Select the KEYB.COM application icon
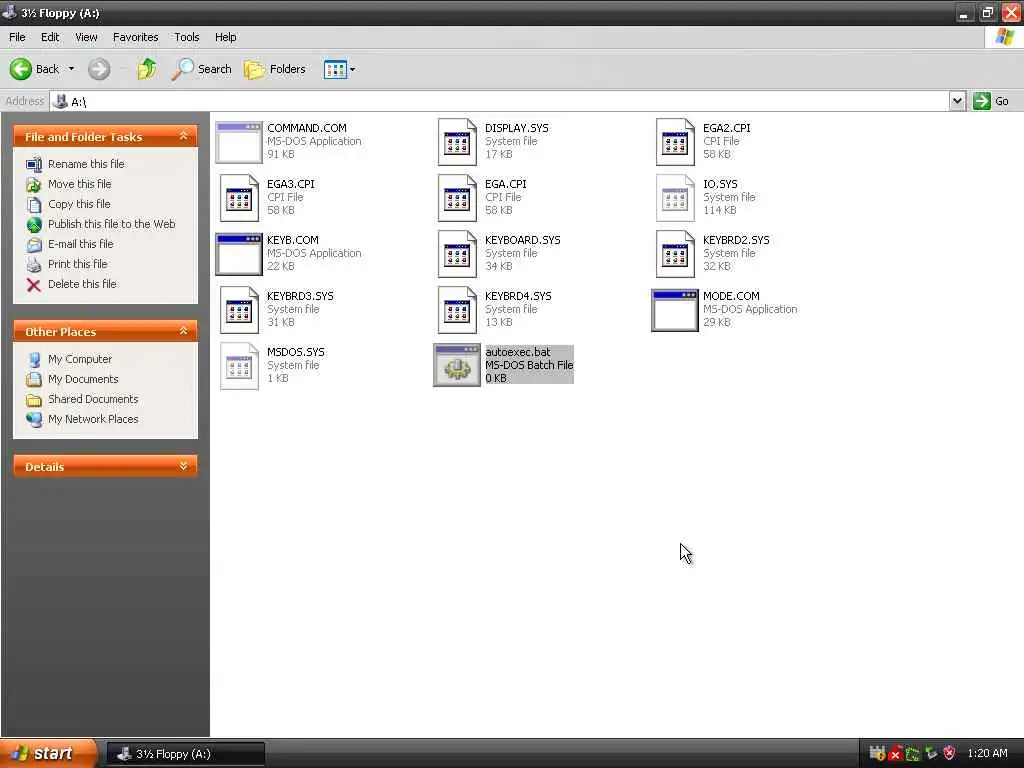This screenshot has height=768, width=1024. click(238, 254)
